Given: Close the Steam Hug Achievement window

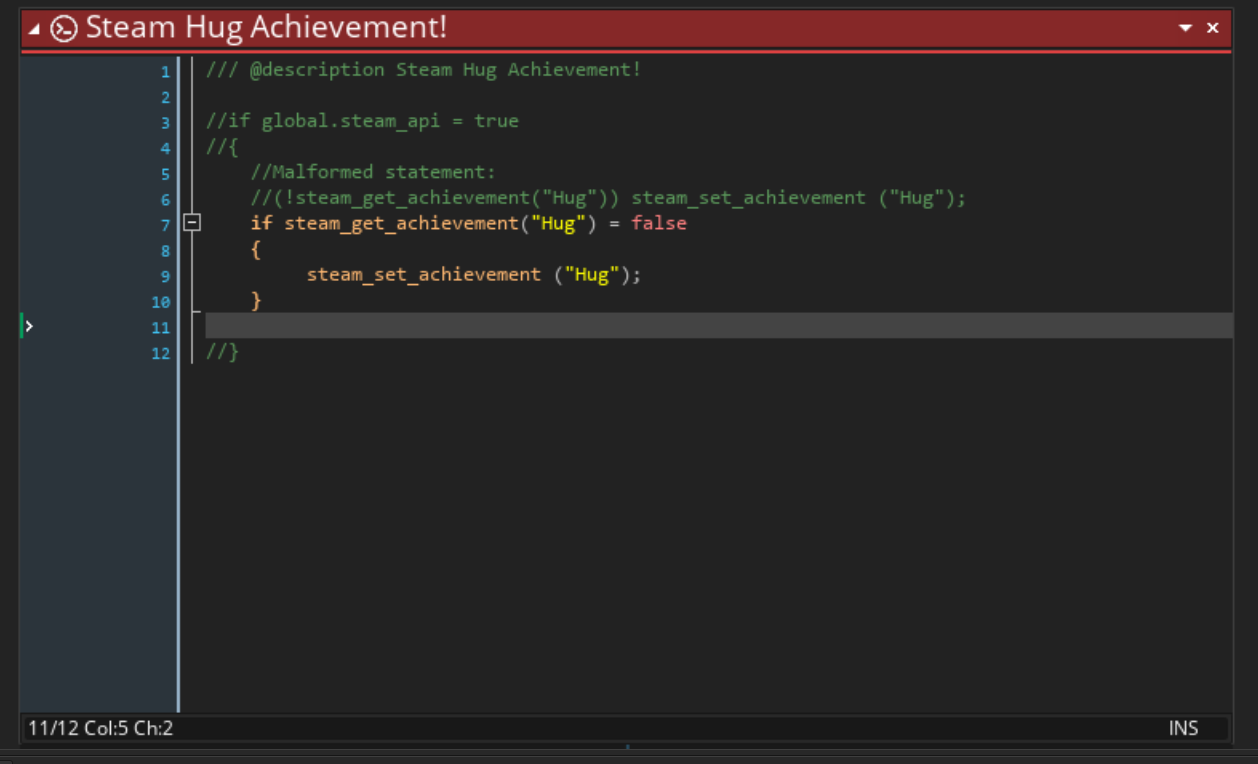Looking at the screenshot, I should click(x=1213, y=28).
